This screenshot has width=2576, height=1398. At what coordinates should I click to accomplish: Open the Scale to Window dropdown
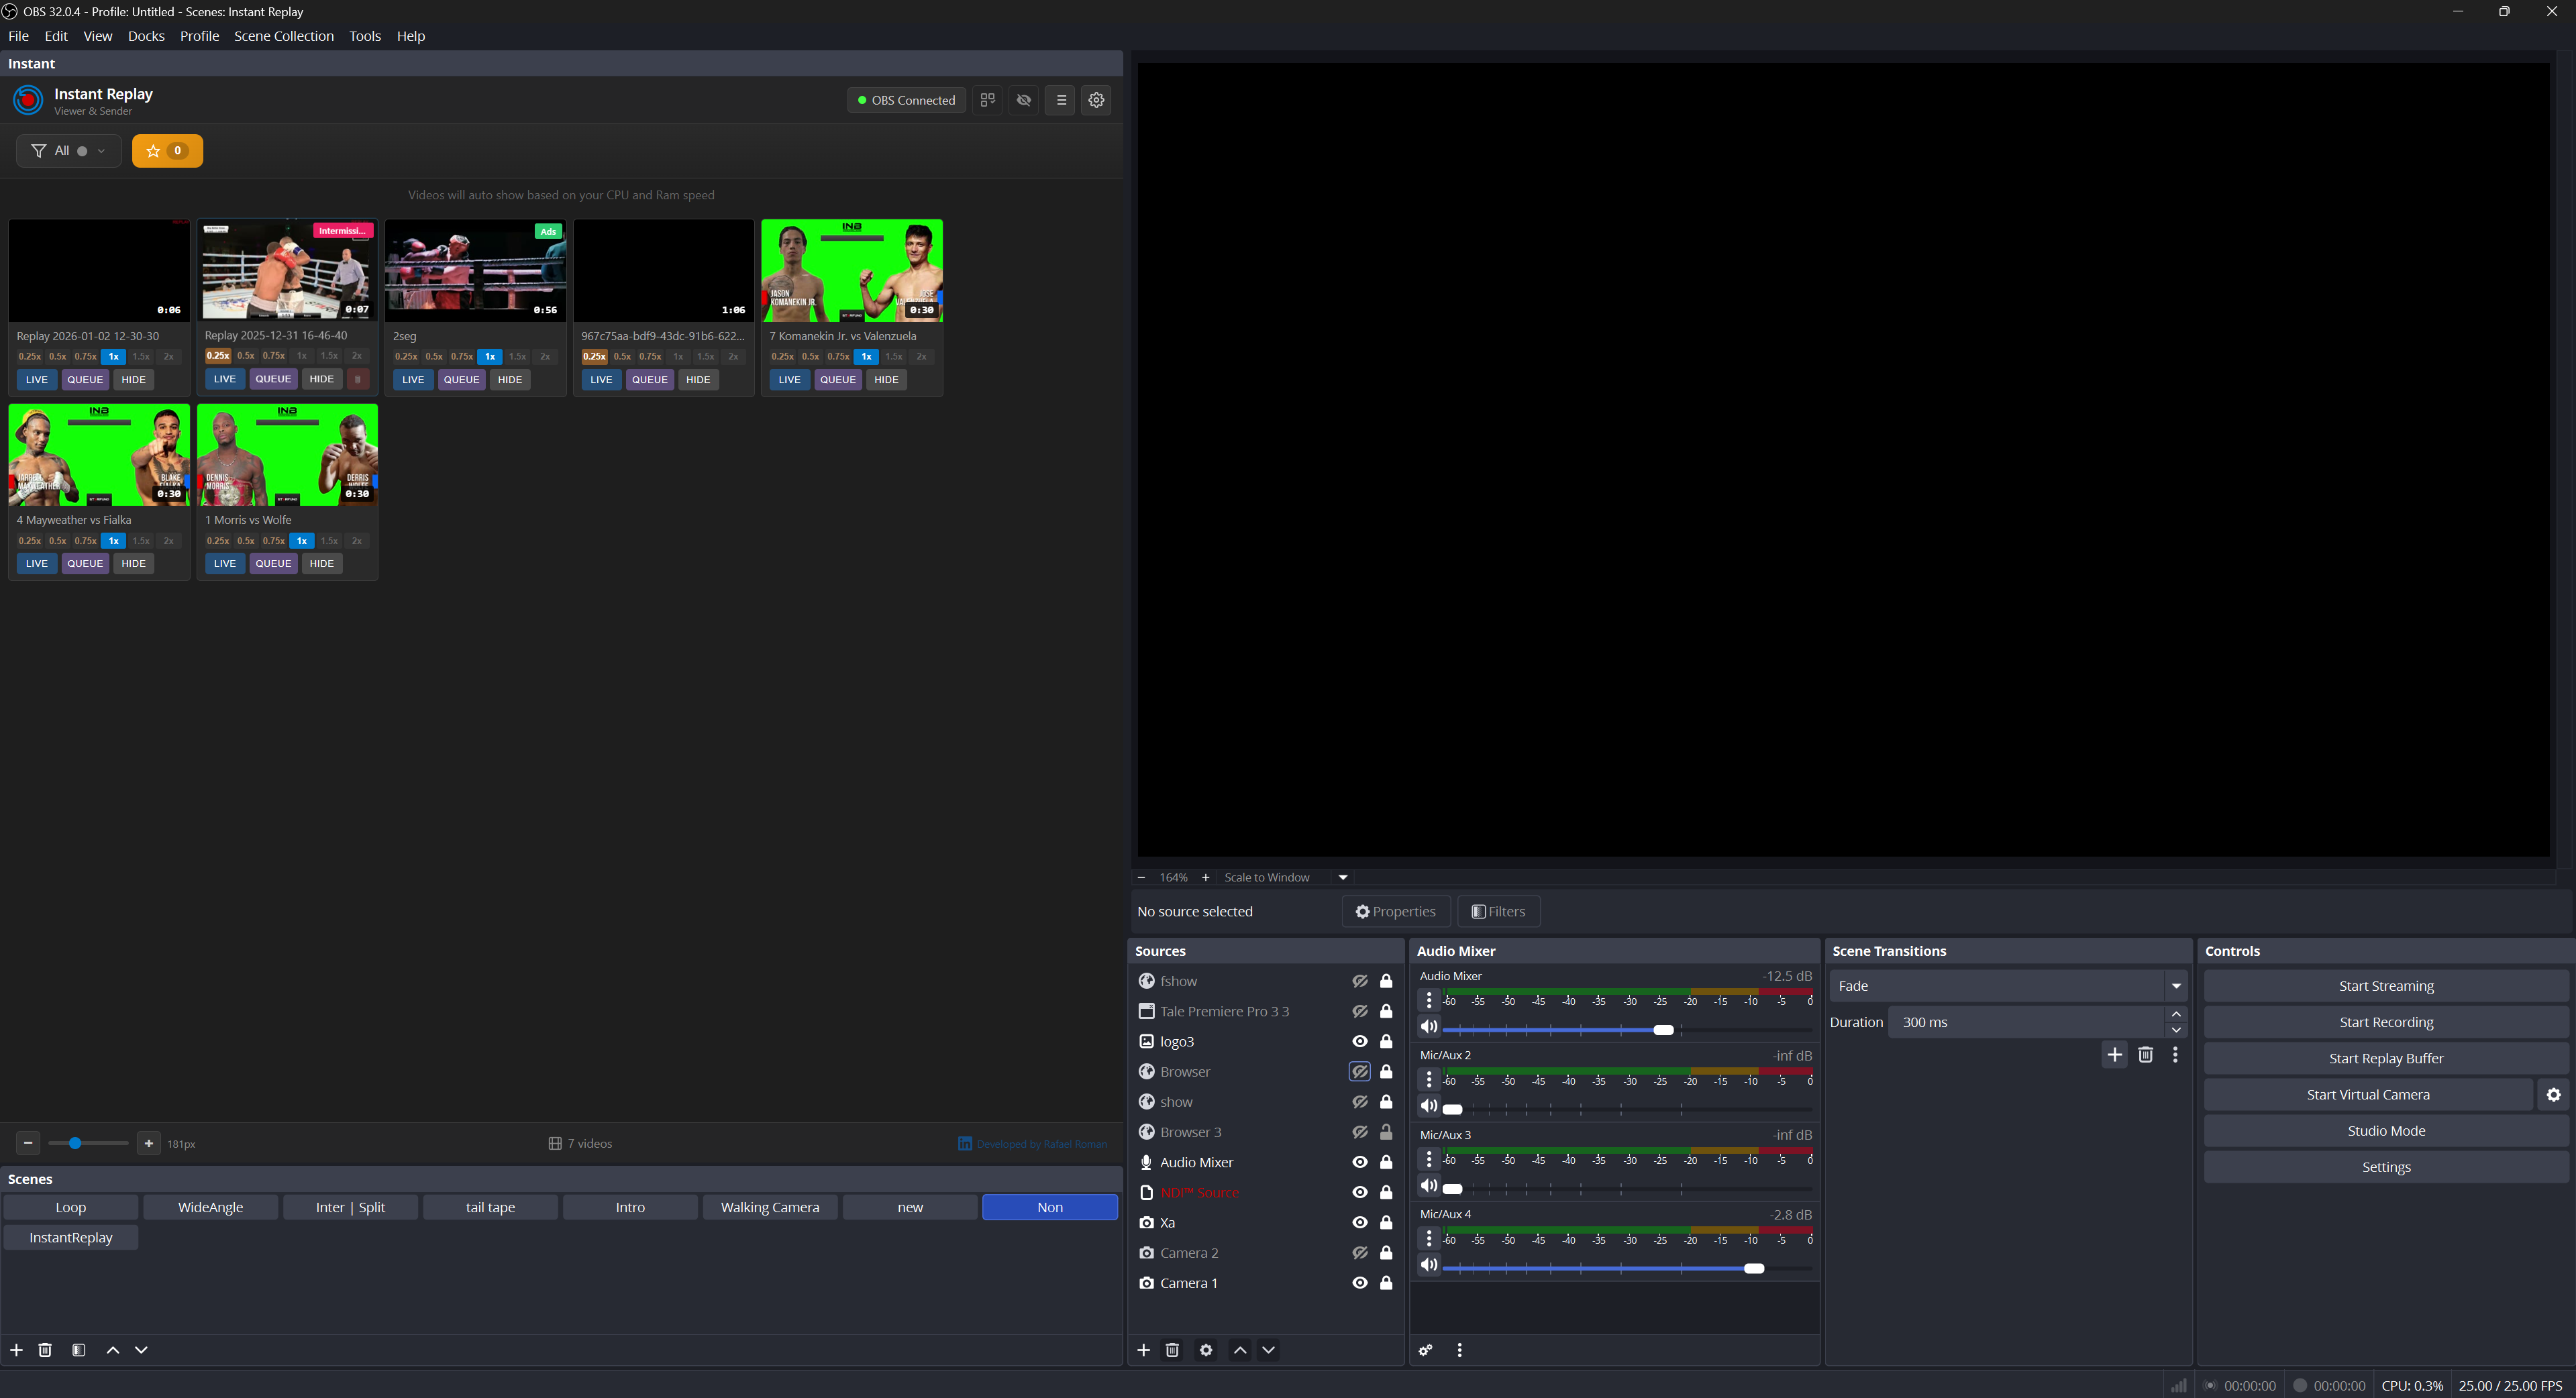[1343, 877]
